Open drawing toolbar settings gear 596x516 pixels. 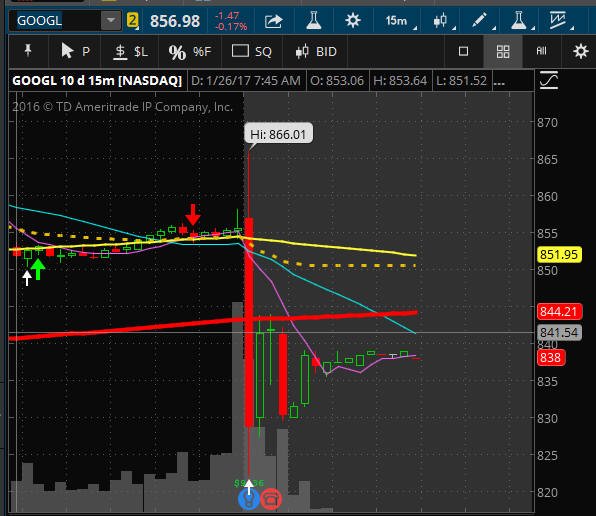click(580, 51)
